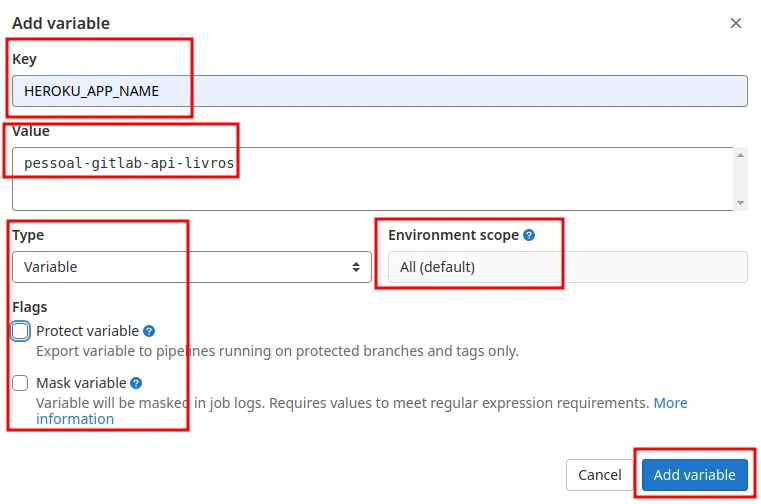Open Mask variable help icon
Image resolution: width=761 pixels, height=504 pixels.
(136, 383)
